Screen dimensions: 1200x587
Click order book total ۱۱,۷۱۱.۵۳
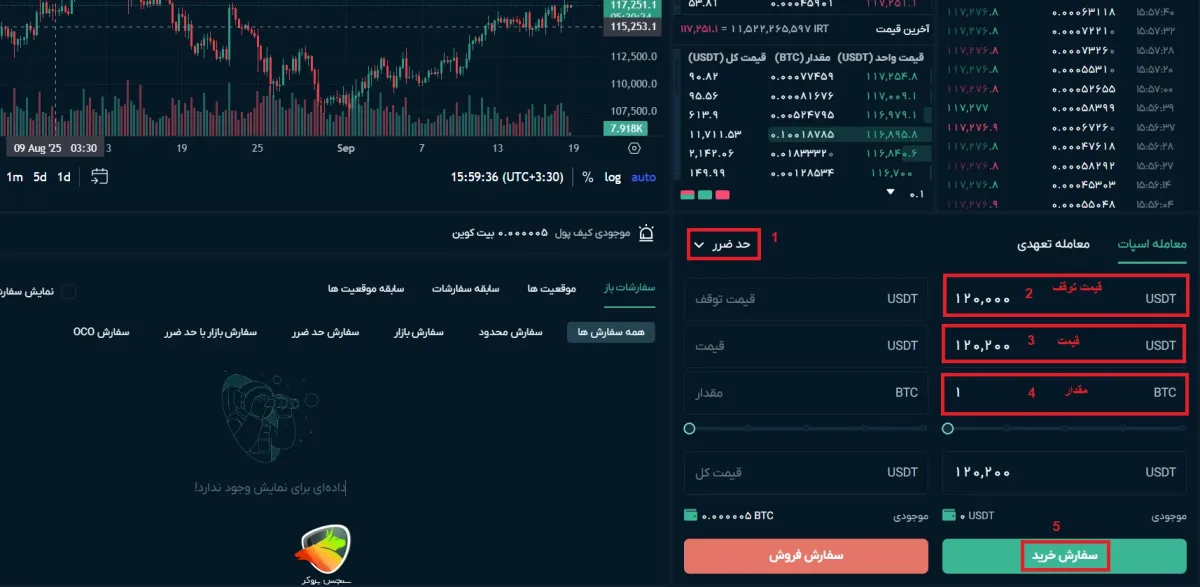[715, 134]
